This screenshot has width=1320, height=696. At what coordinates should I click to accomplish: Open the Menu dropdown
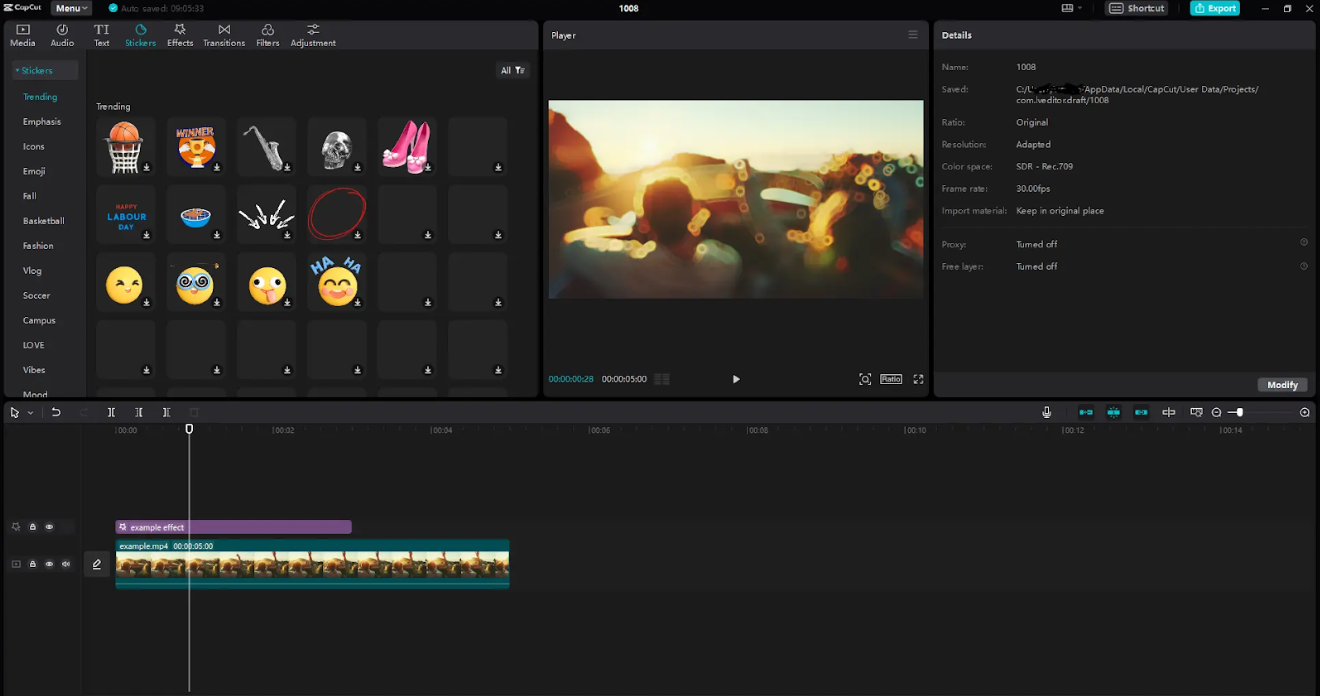[x=71, y=8]
